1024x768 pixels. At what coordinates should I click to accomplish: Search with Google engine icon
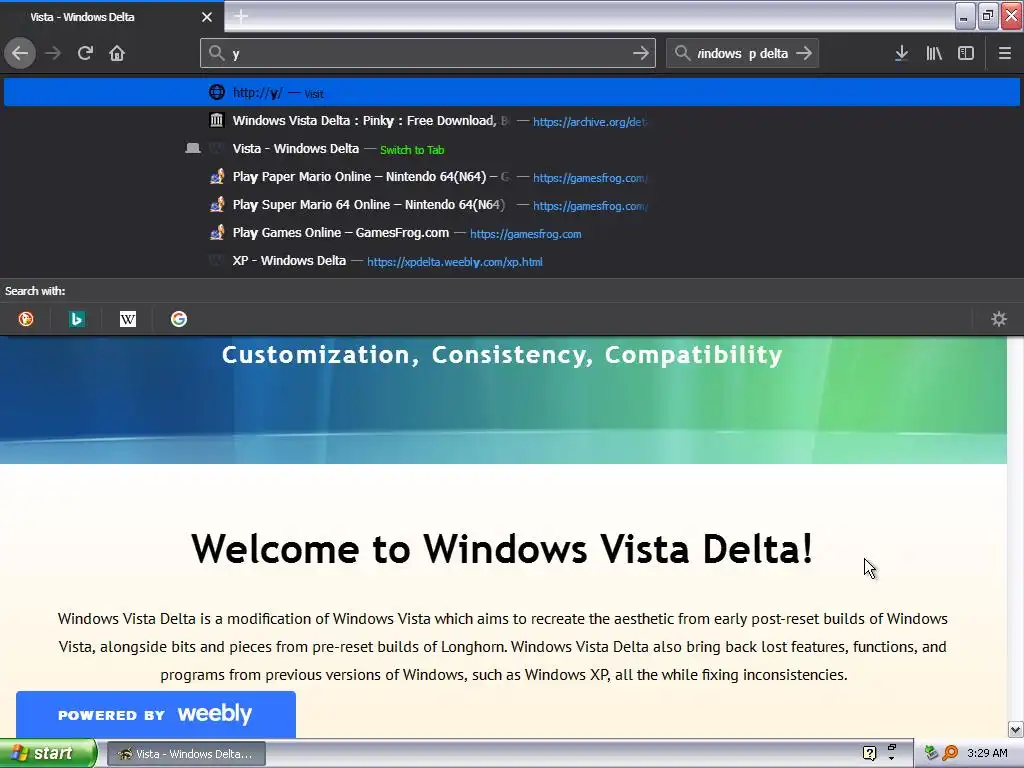[x=179, y=319]
